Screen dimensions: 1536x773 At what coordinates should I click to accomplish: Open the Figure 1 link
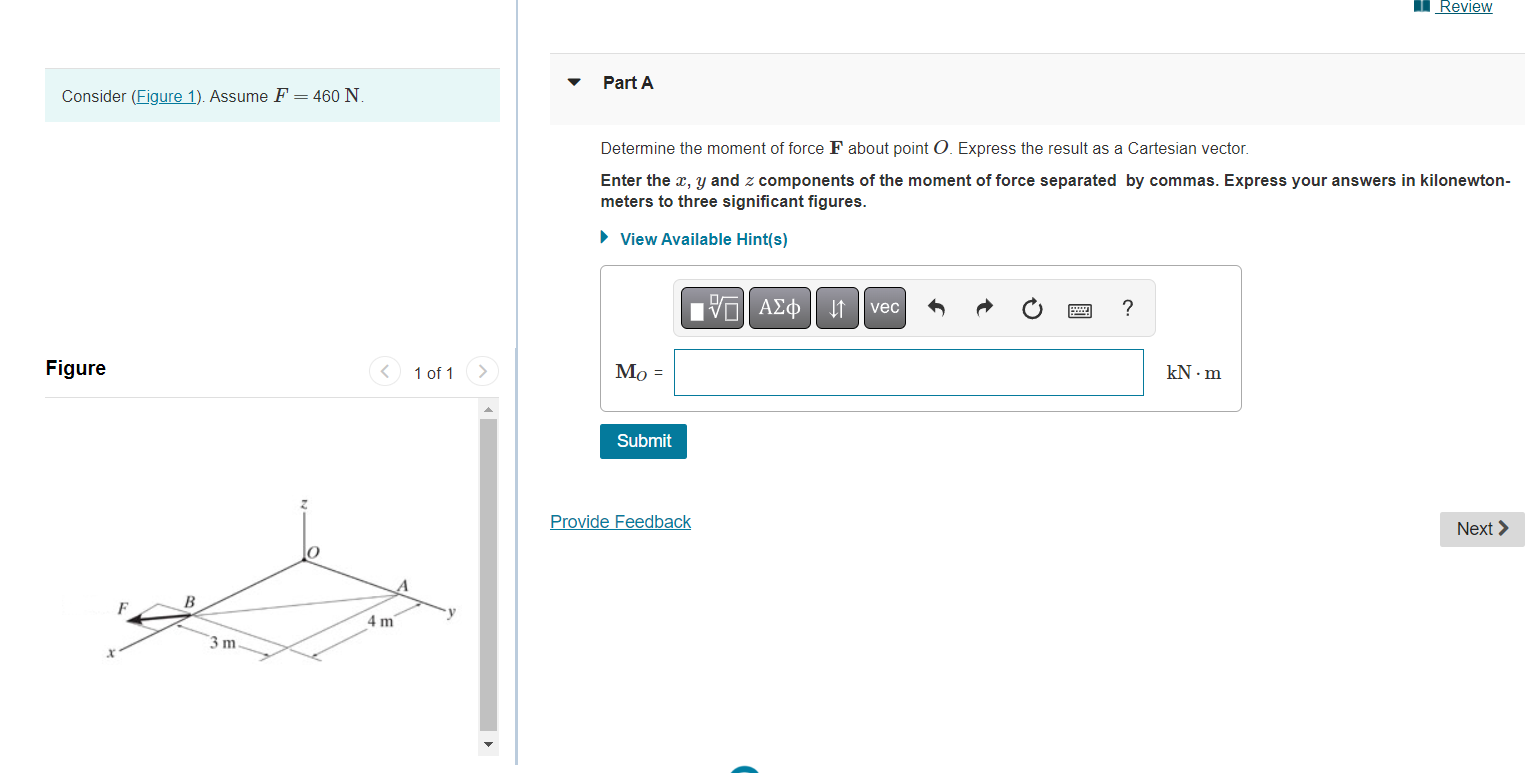pyautogui.click(x=166, y=96)
